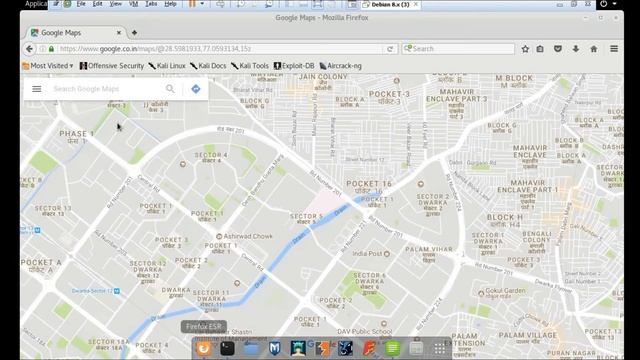Expand the dropdown arrow beside pause button
The image size is (640, 360).
click(x=202, y=4)
